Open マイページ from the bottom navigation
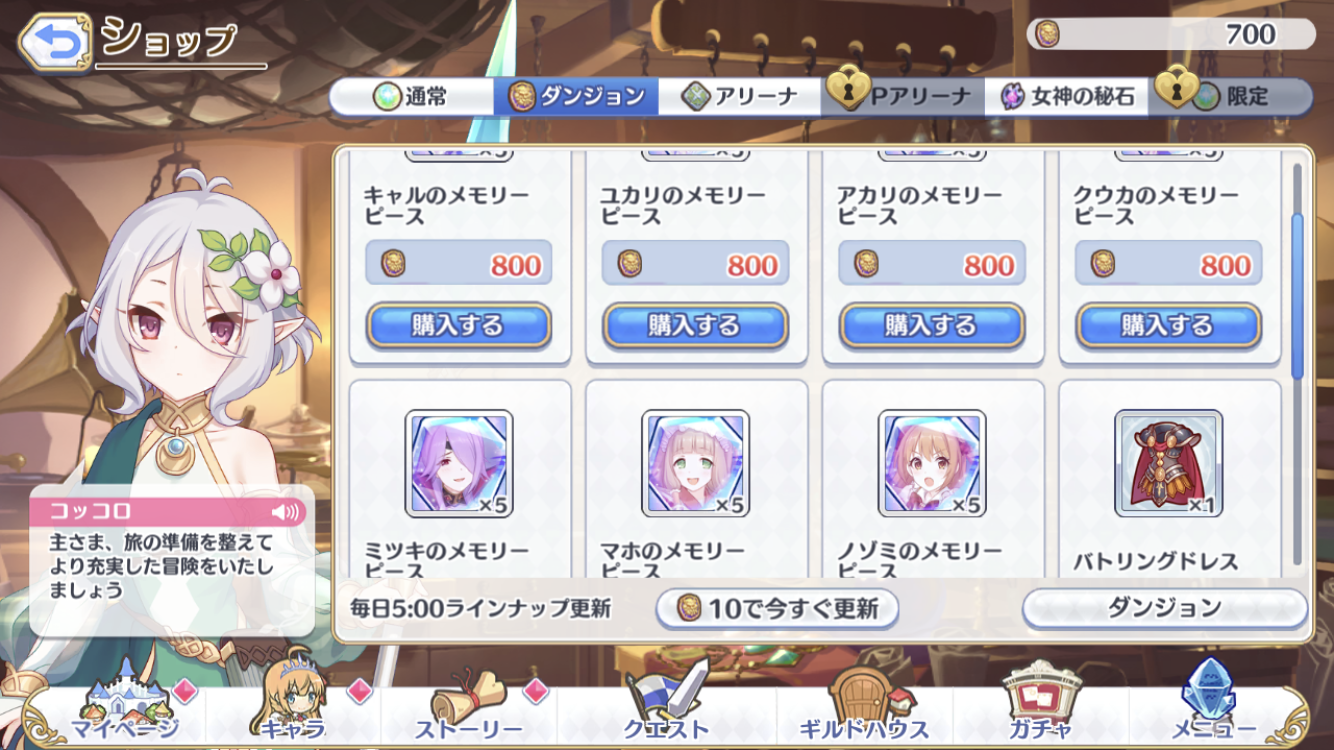This screenshot has height=750, width=1334. tap(124, 703)
